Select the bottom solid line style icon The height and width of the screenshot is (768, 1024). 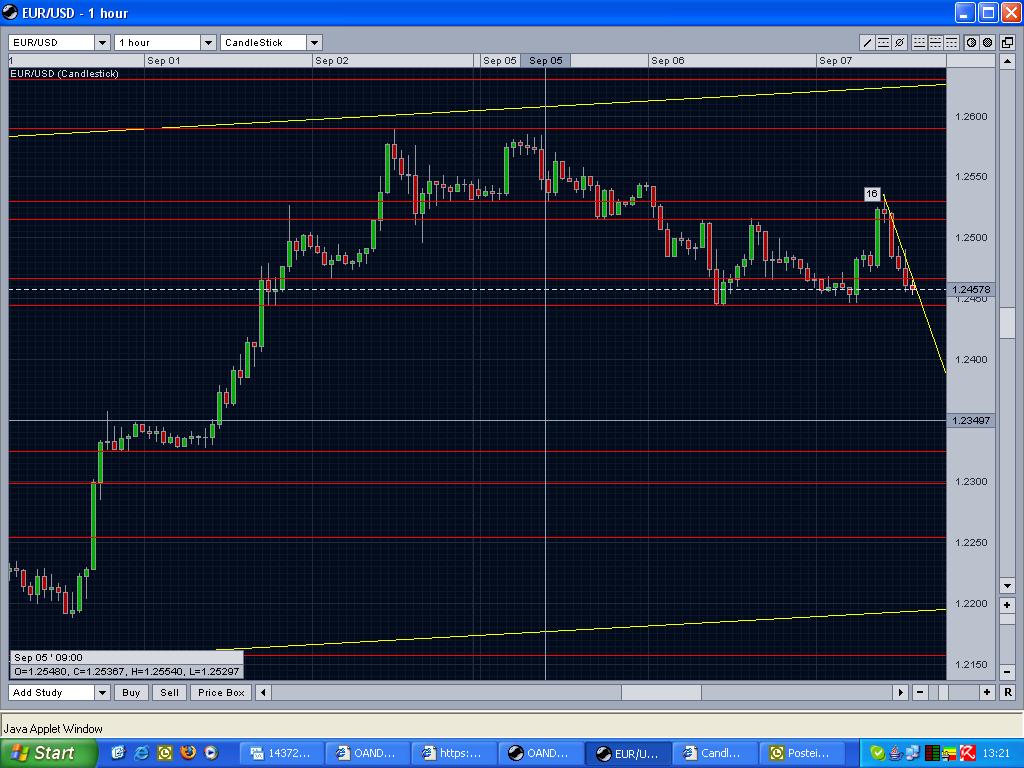(919, 42)
